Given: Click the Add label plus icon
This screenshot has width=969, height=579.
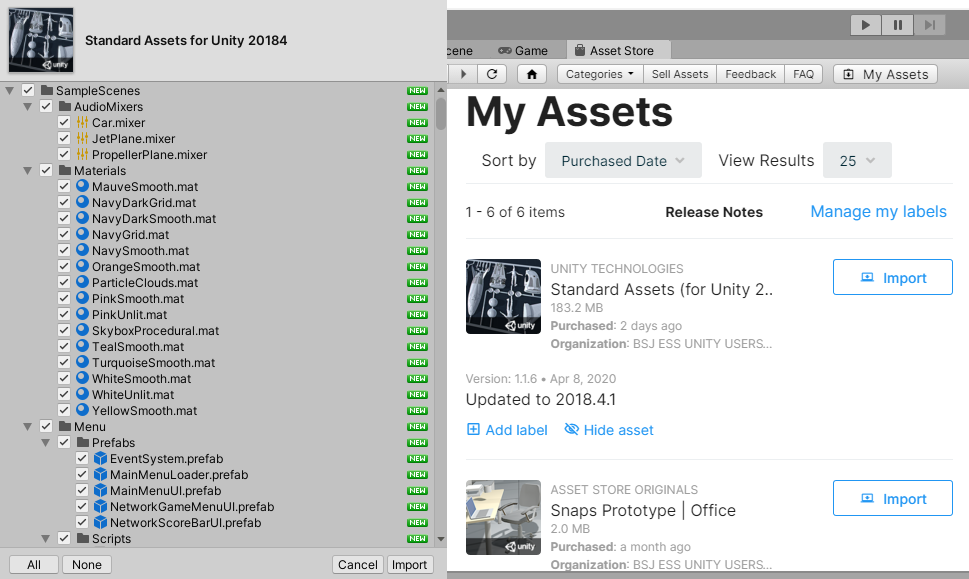Looking at the screenshot, I should pos(473,430).
